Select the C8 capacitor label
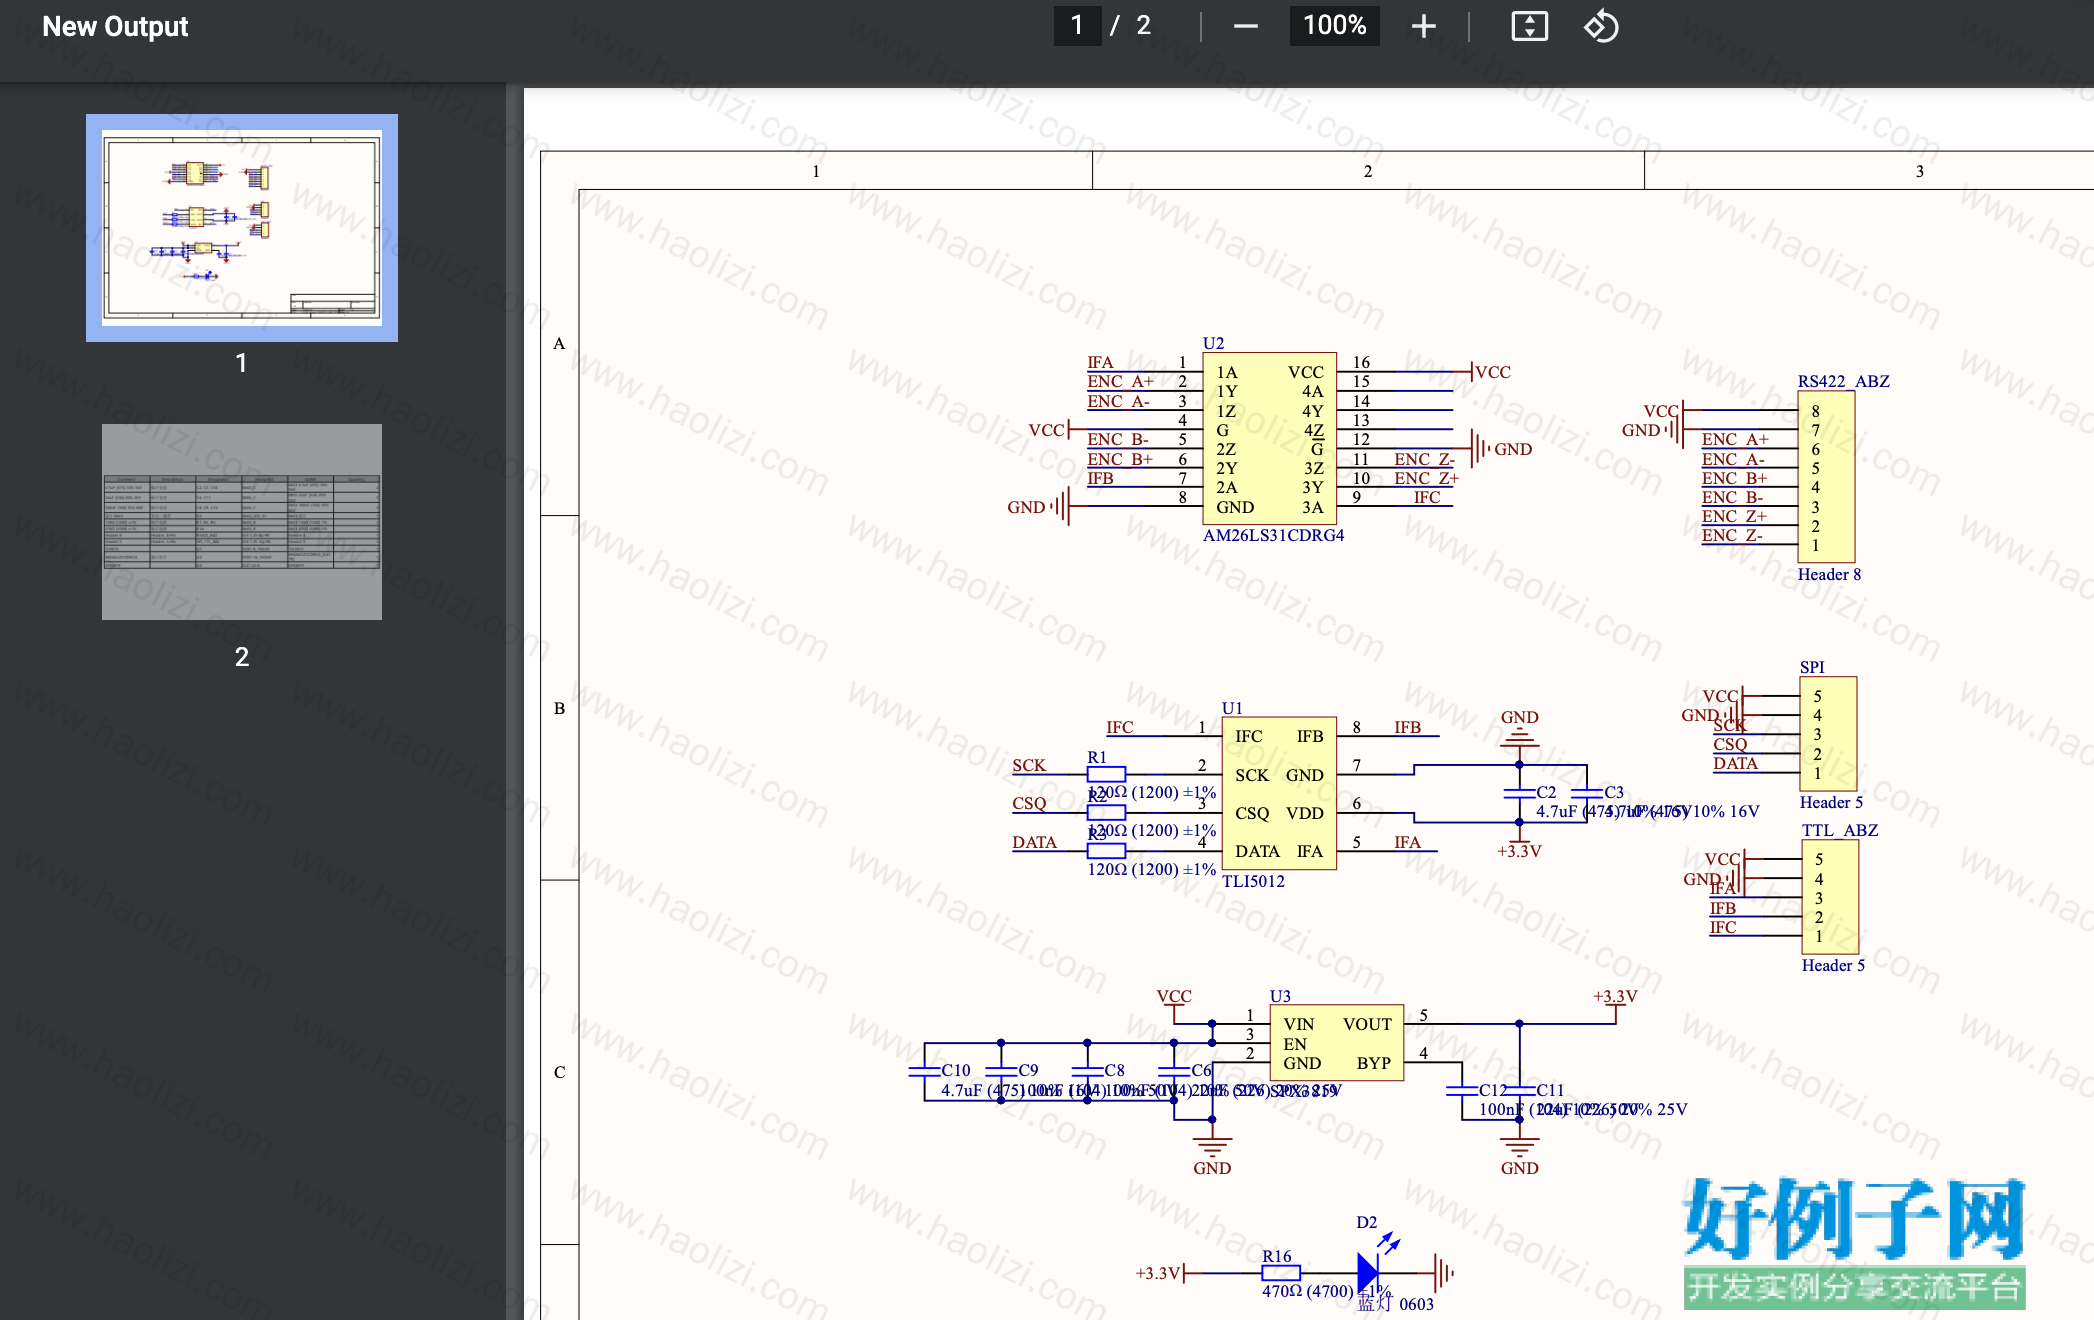The height and width of the screenshot is (1320, 2094). (x=1115, y=1070)
